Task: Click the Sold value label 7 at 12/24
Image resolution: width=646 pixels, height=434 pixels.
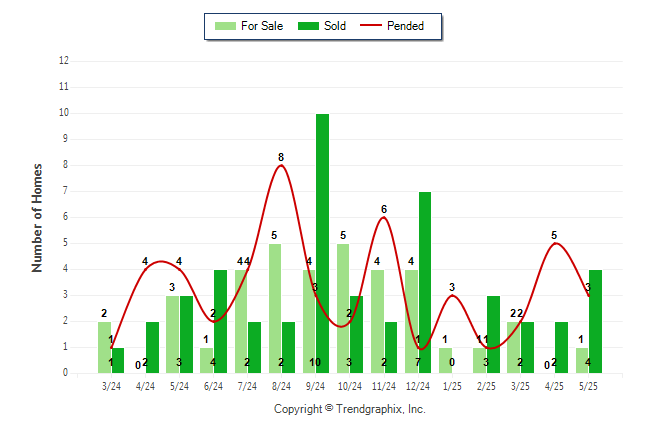Action: point(418,362)
